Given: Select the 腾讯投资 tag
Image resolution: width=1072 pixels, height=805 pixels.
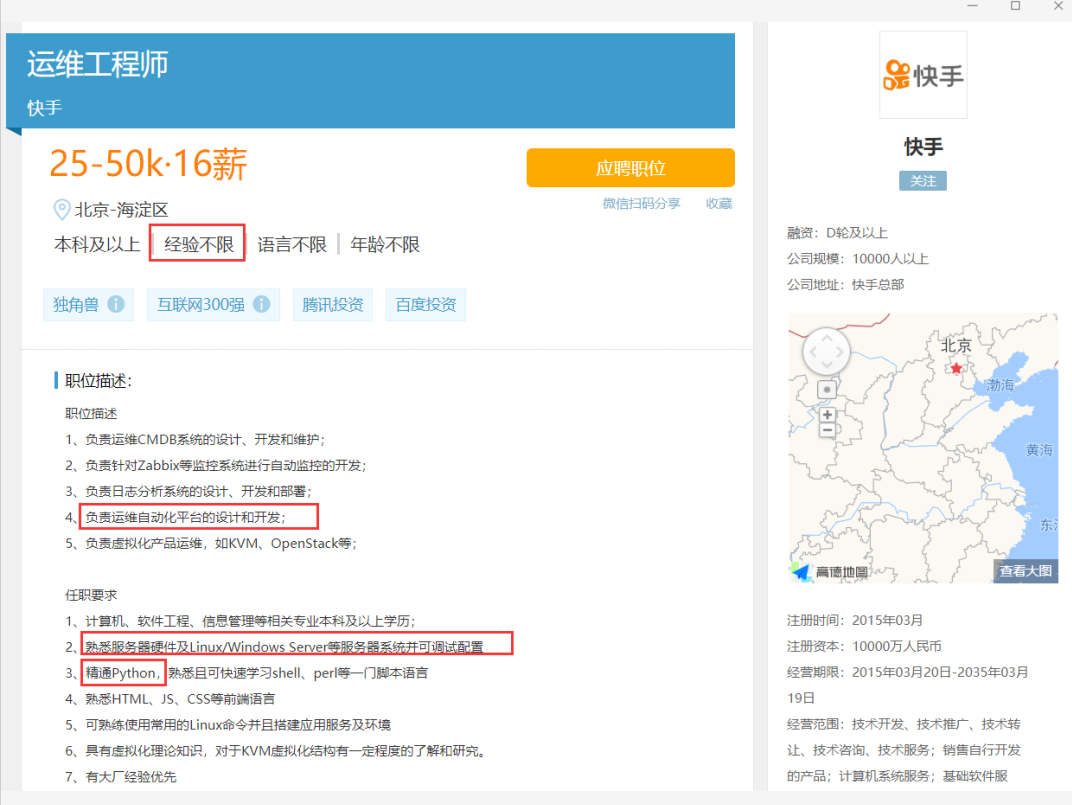Looking at the screenshot, I should coord(333,304).
